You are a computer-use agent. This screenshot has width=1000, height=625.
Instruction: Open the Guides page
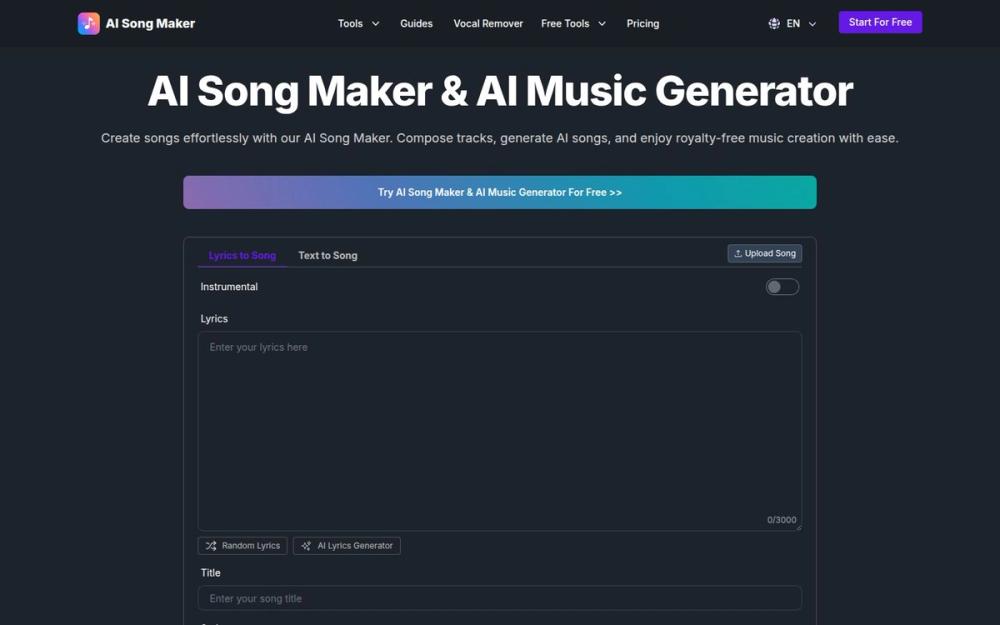(x=416, y=23)
